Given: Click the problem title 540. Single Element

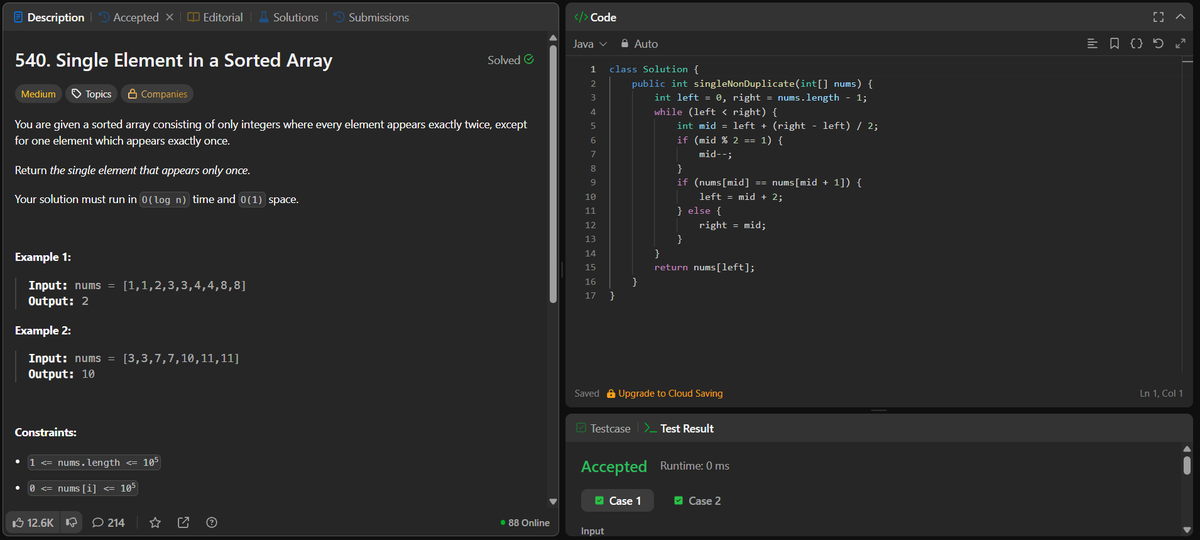Looking at the screenshot, I should [x=174, y=60].
